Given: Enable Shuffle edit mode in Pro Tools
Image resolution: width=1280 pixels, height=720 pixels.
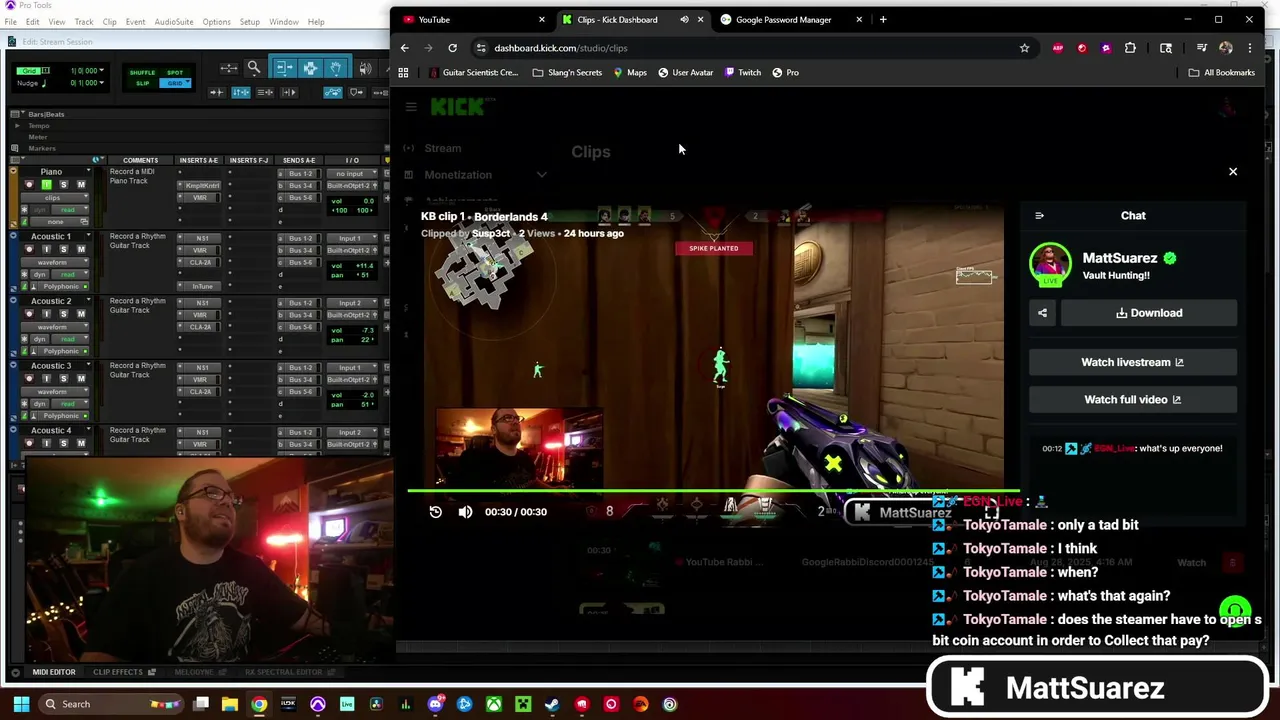Looking at the screenshot, I should 143,73.
